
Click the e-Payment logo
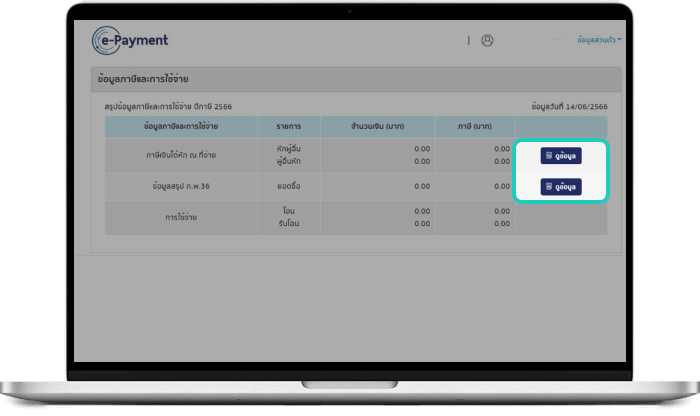pos(130,41)
